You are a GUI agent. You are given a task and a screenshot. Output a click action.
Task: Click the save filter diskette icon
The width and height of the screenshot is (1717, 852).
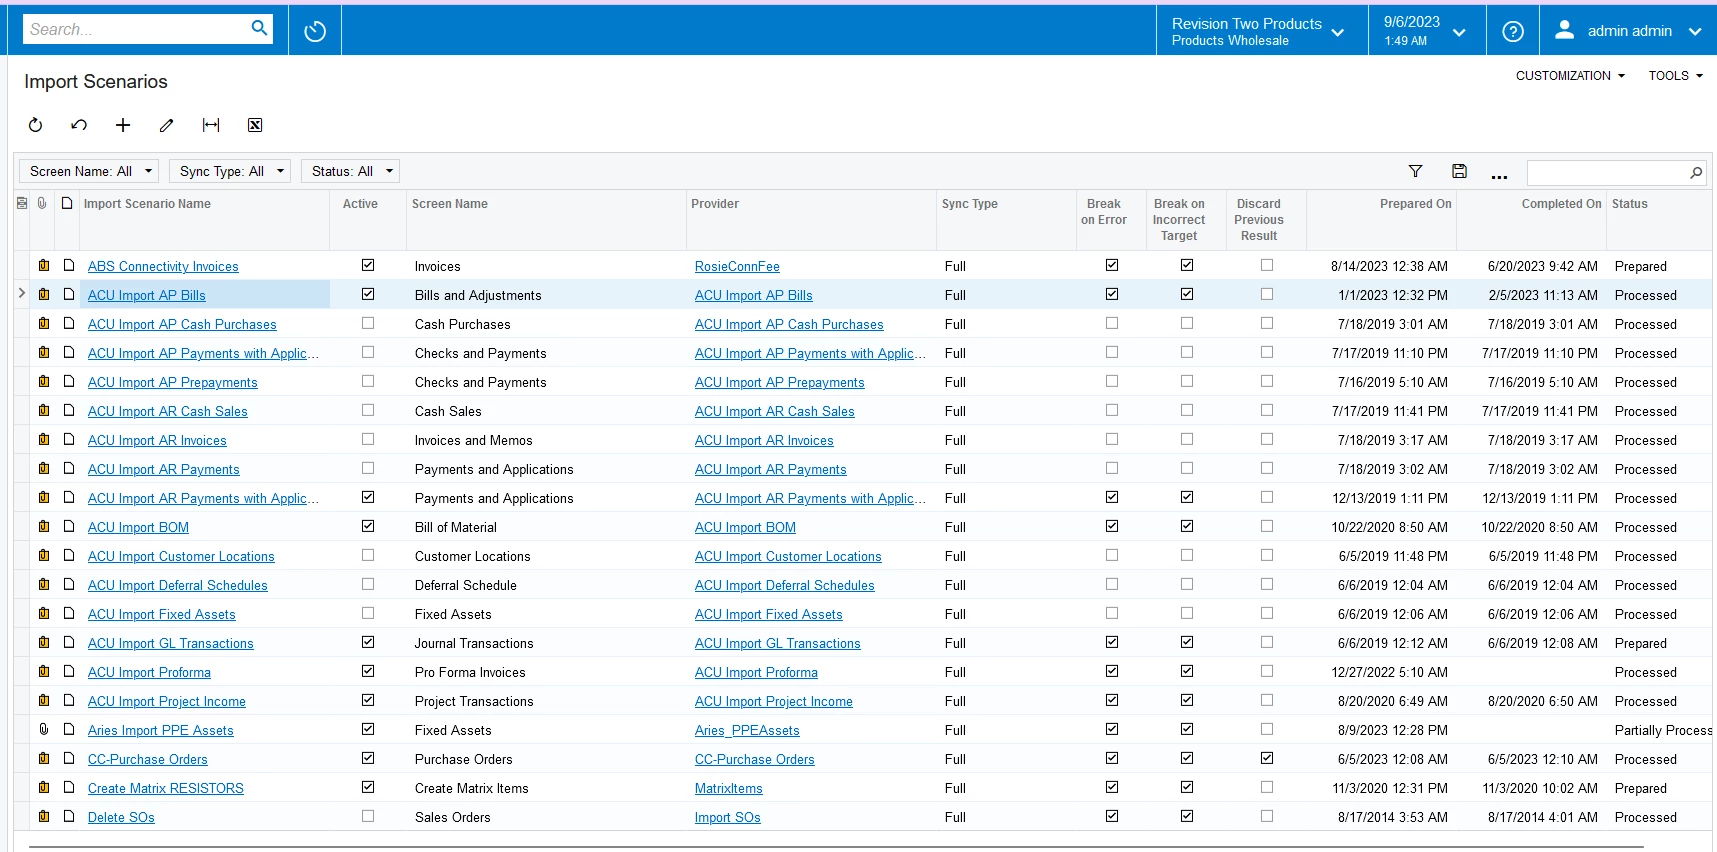1459,171
